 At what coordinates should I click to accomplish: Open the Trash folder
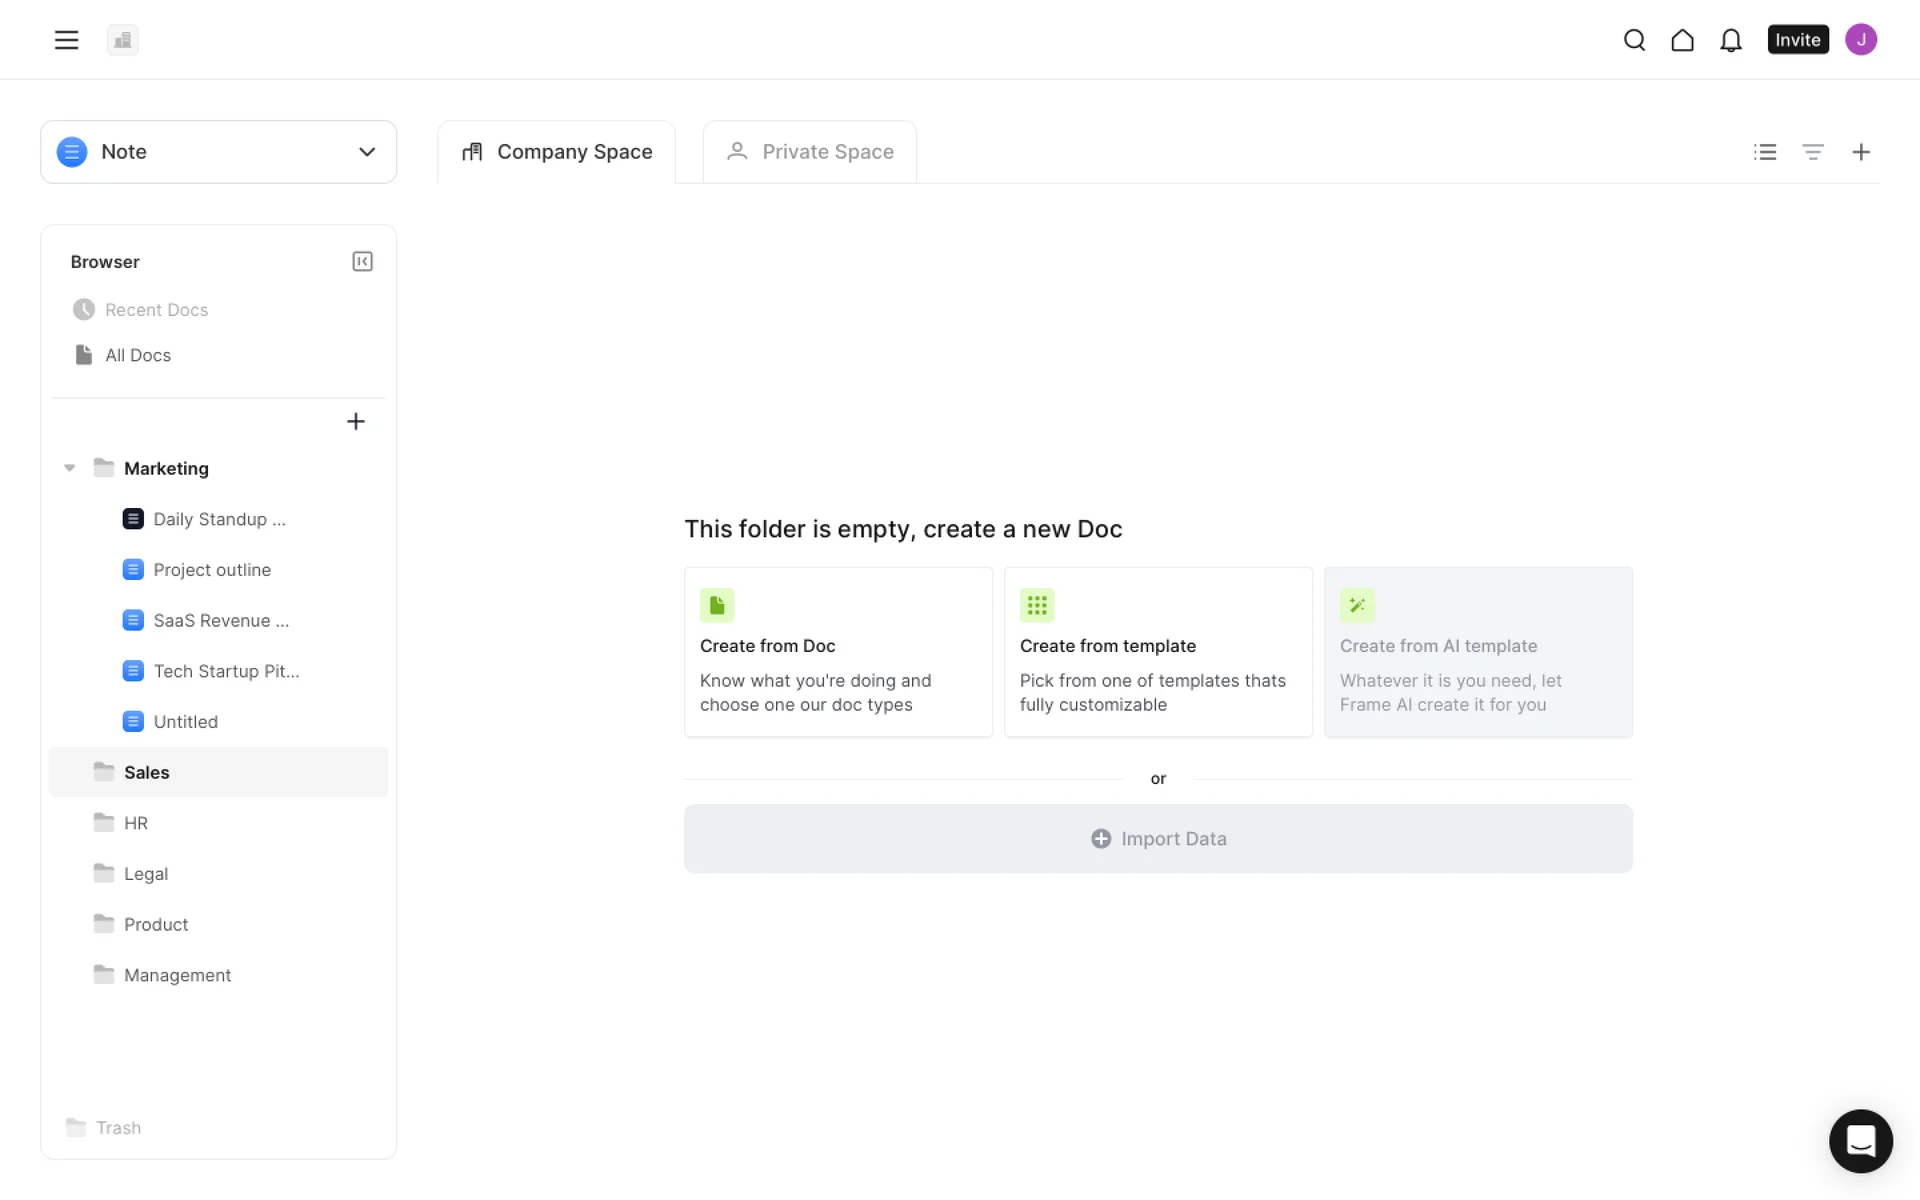[117, 1128]
